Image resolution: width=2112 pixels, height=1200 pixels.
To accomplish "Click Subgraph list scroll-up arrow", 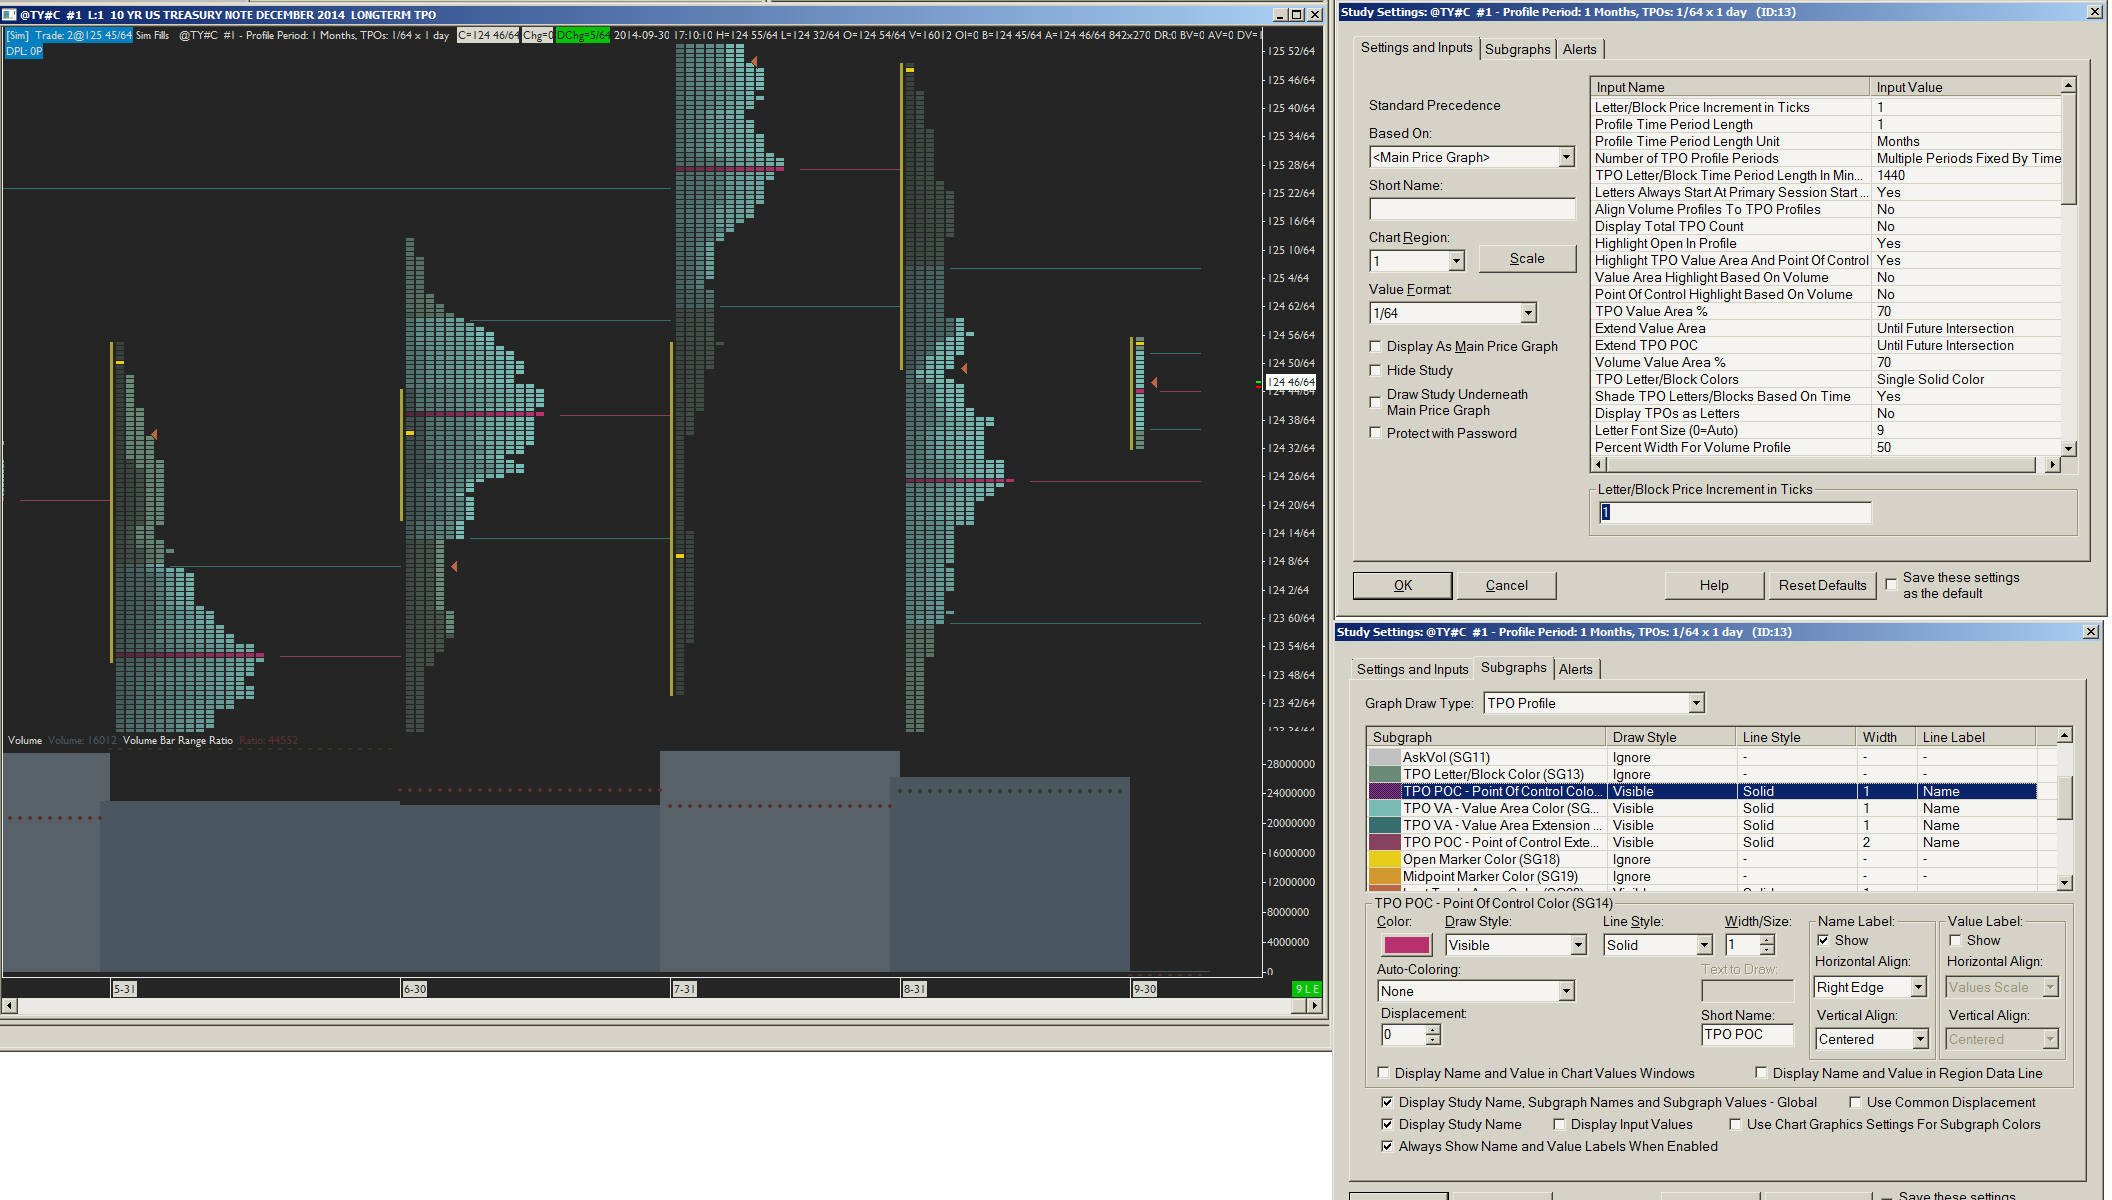I will 2064,736.
